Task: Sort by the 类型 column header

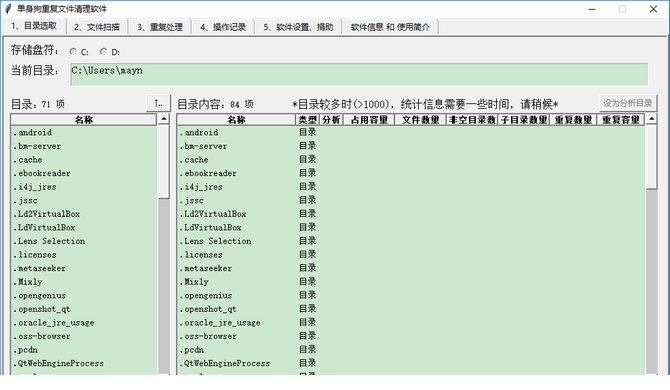Action: tap(308, 120)
